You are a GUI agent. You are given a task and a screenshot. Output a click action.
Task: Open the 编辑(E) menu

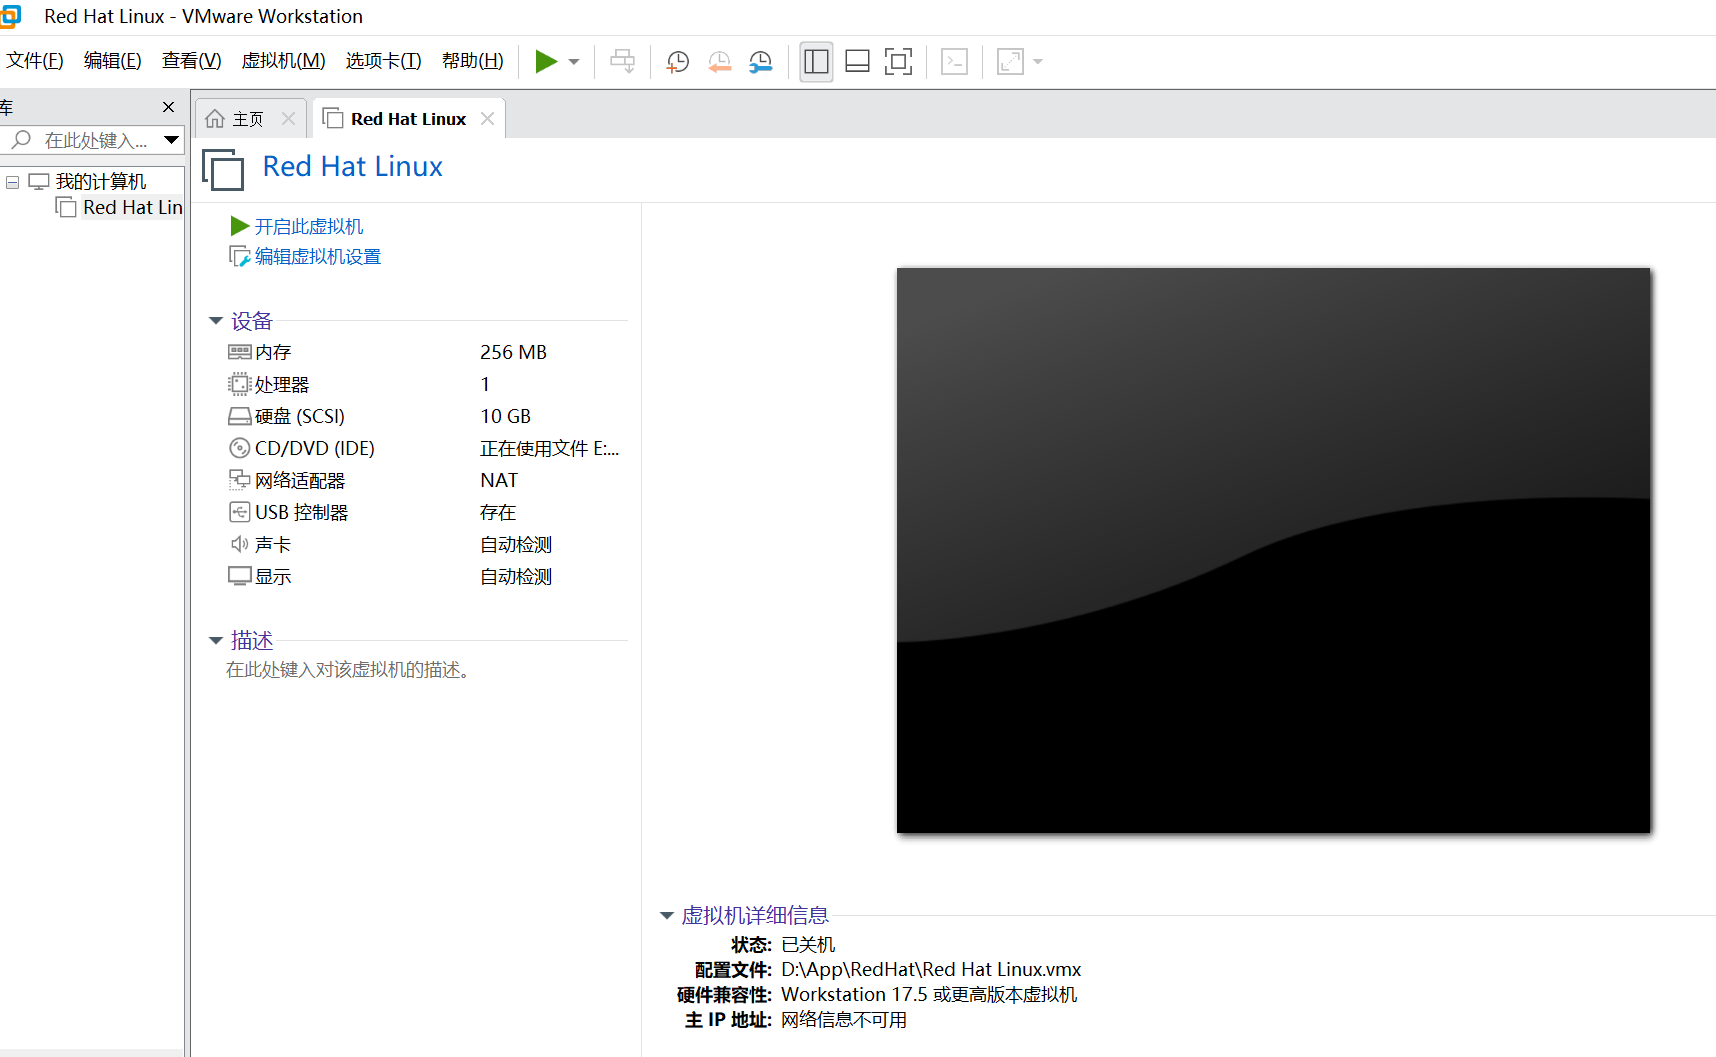113,61
